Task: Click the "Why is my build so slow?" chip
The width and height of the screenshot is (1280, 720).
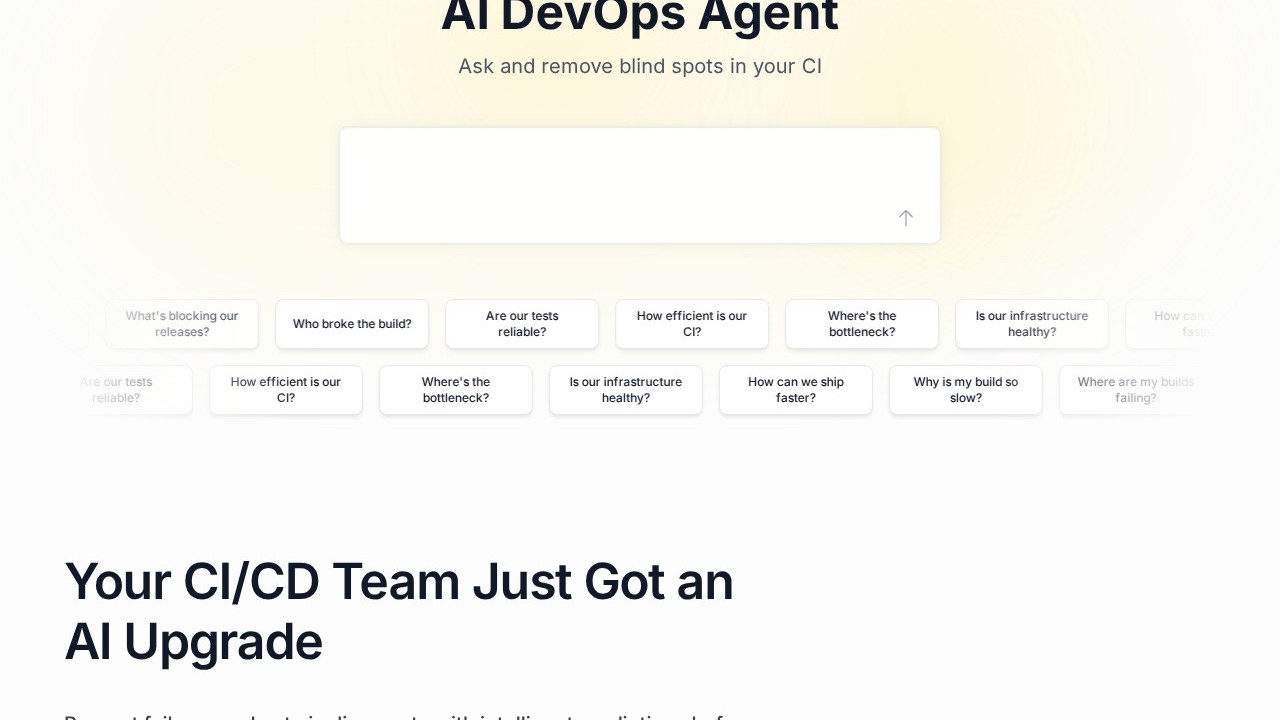Action: point(966,390)
